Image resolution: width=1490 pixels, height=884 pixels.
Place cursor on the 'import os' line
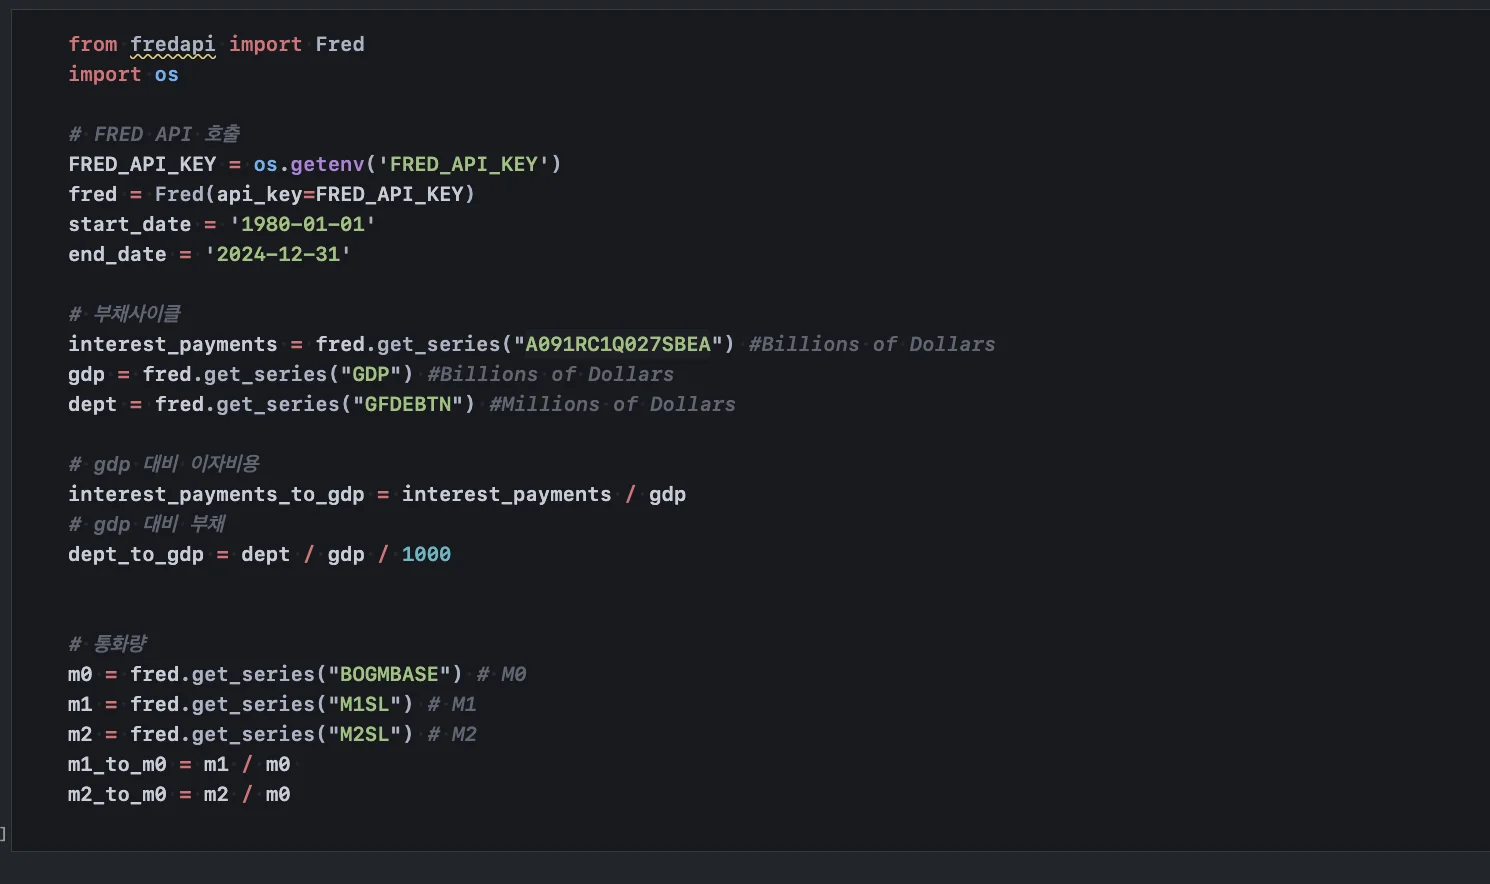[123, 74]
